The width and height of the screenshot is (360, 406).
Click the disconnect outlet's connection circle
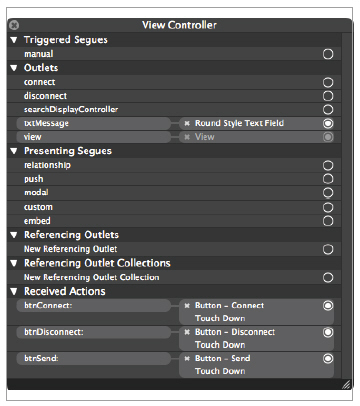pos(328,96)
